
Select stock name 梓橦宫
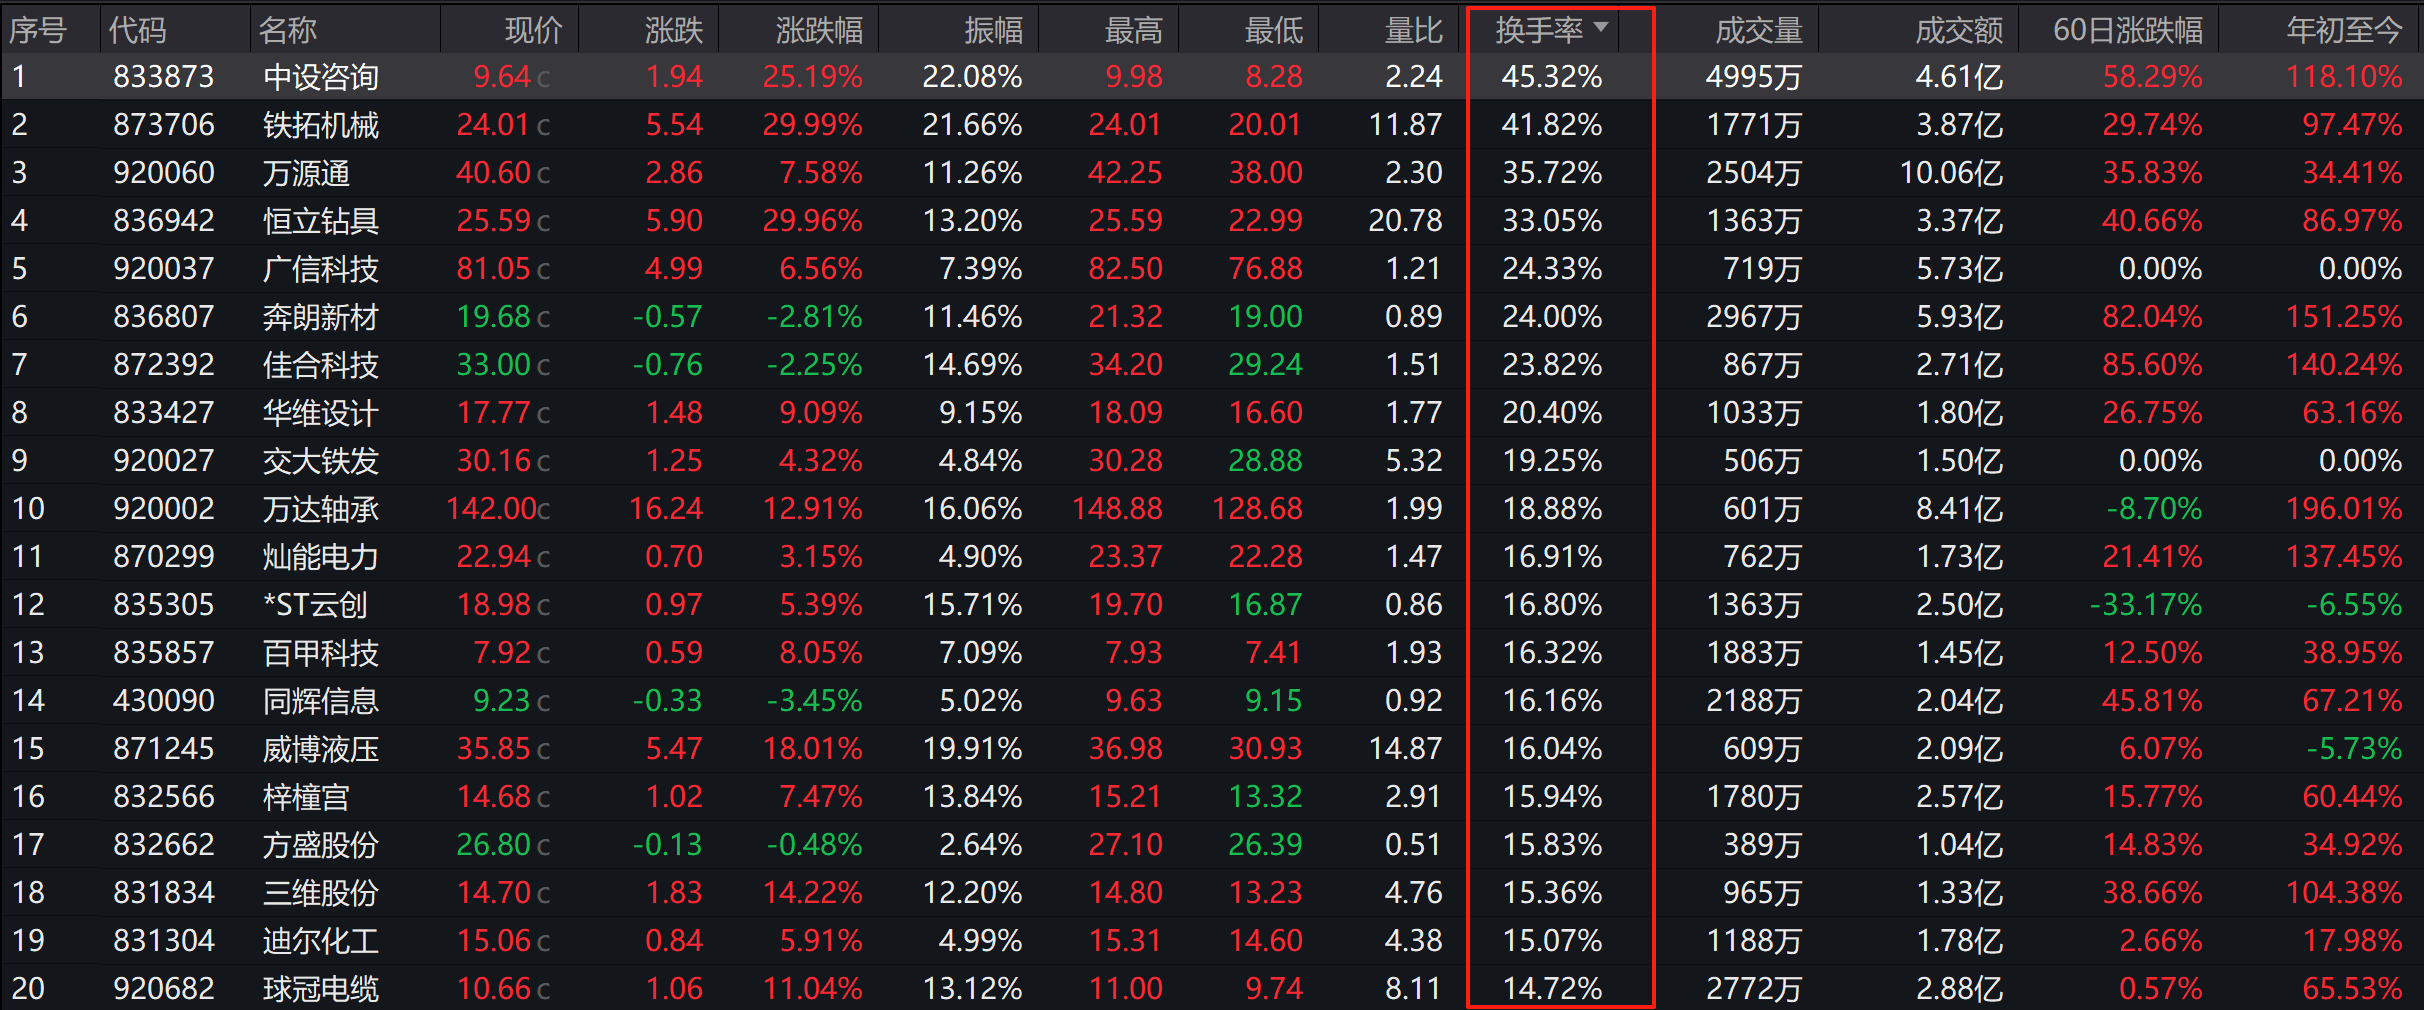[306, 797]
